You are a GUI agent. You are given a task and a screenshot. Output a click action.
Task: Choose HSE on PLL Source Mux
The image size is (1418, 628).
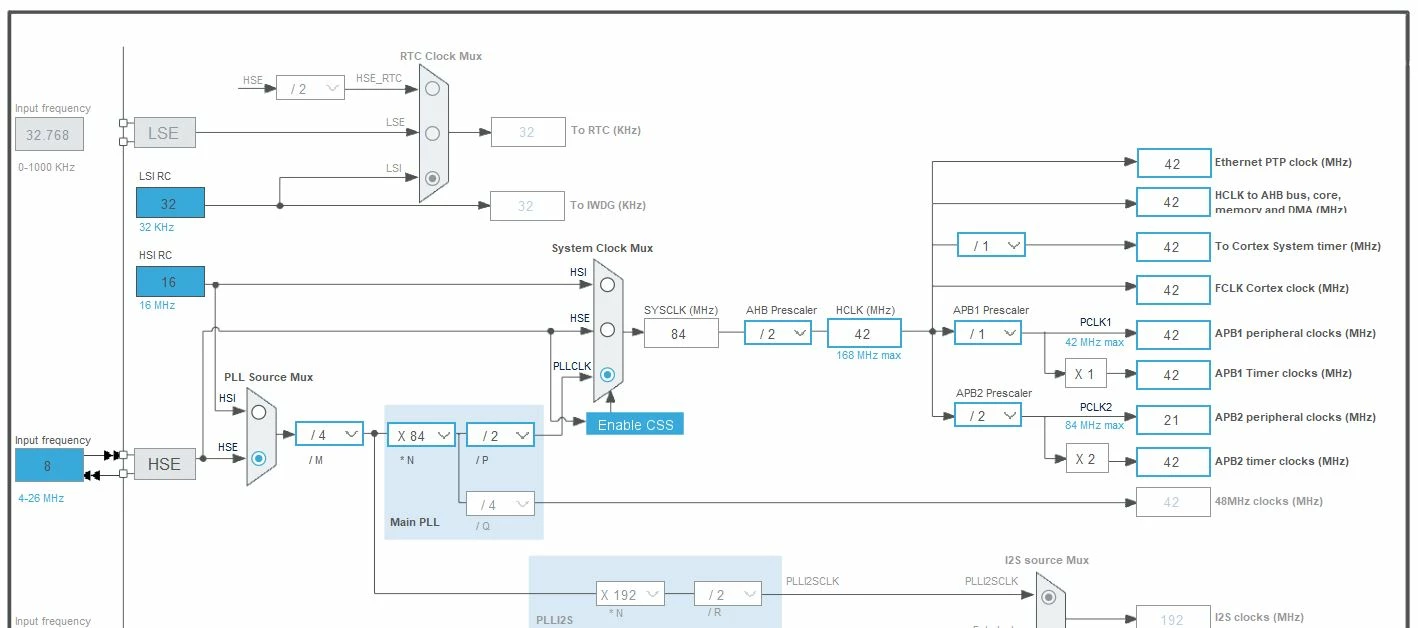259,458
